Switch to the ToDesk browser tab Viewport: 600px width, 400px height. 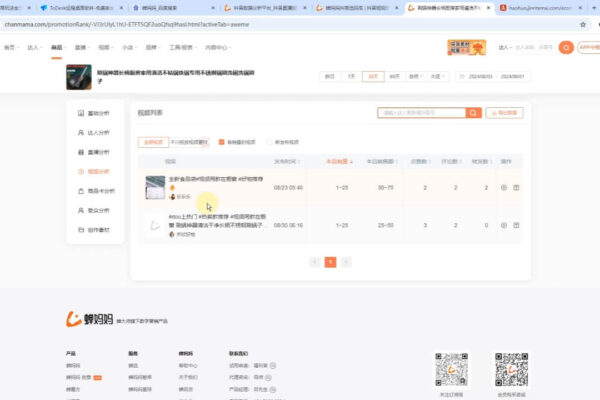coord(81,8)
